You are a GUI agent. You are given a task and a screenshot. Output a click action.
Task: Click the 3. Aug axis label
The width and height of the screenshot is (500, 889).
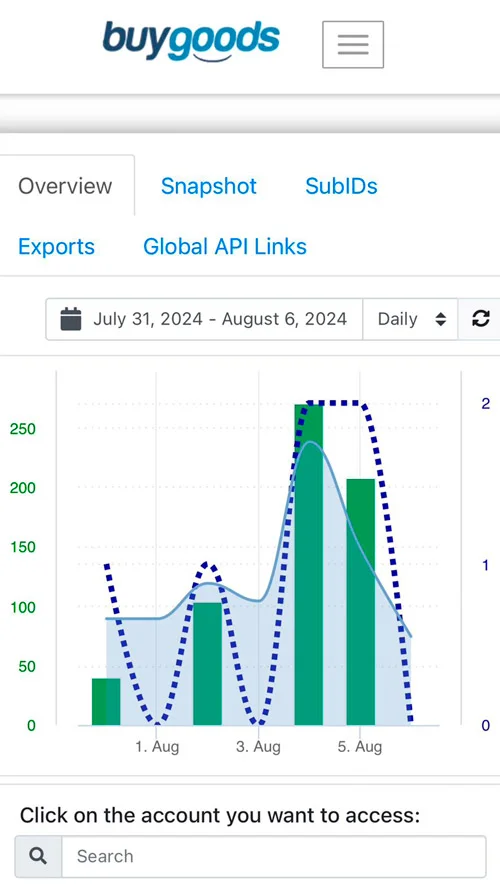coord(259,747)
